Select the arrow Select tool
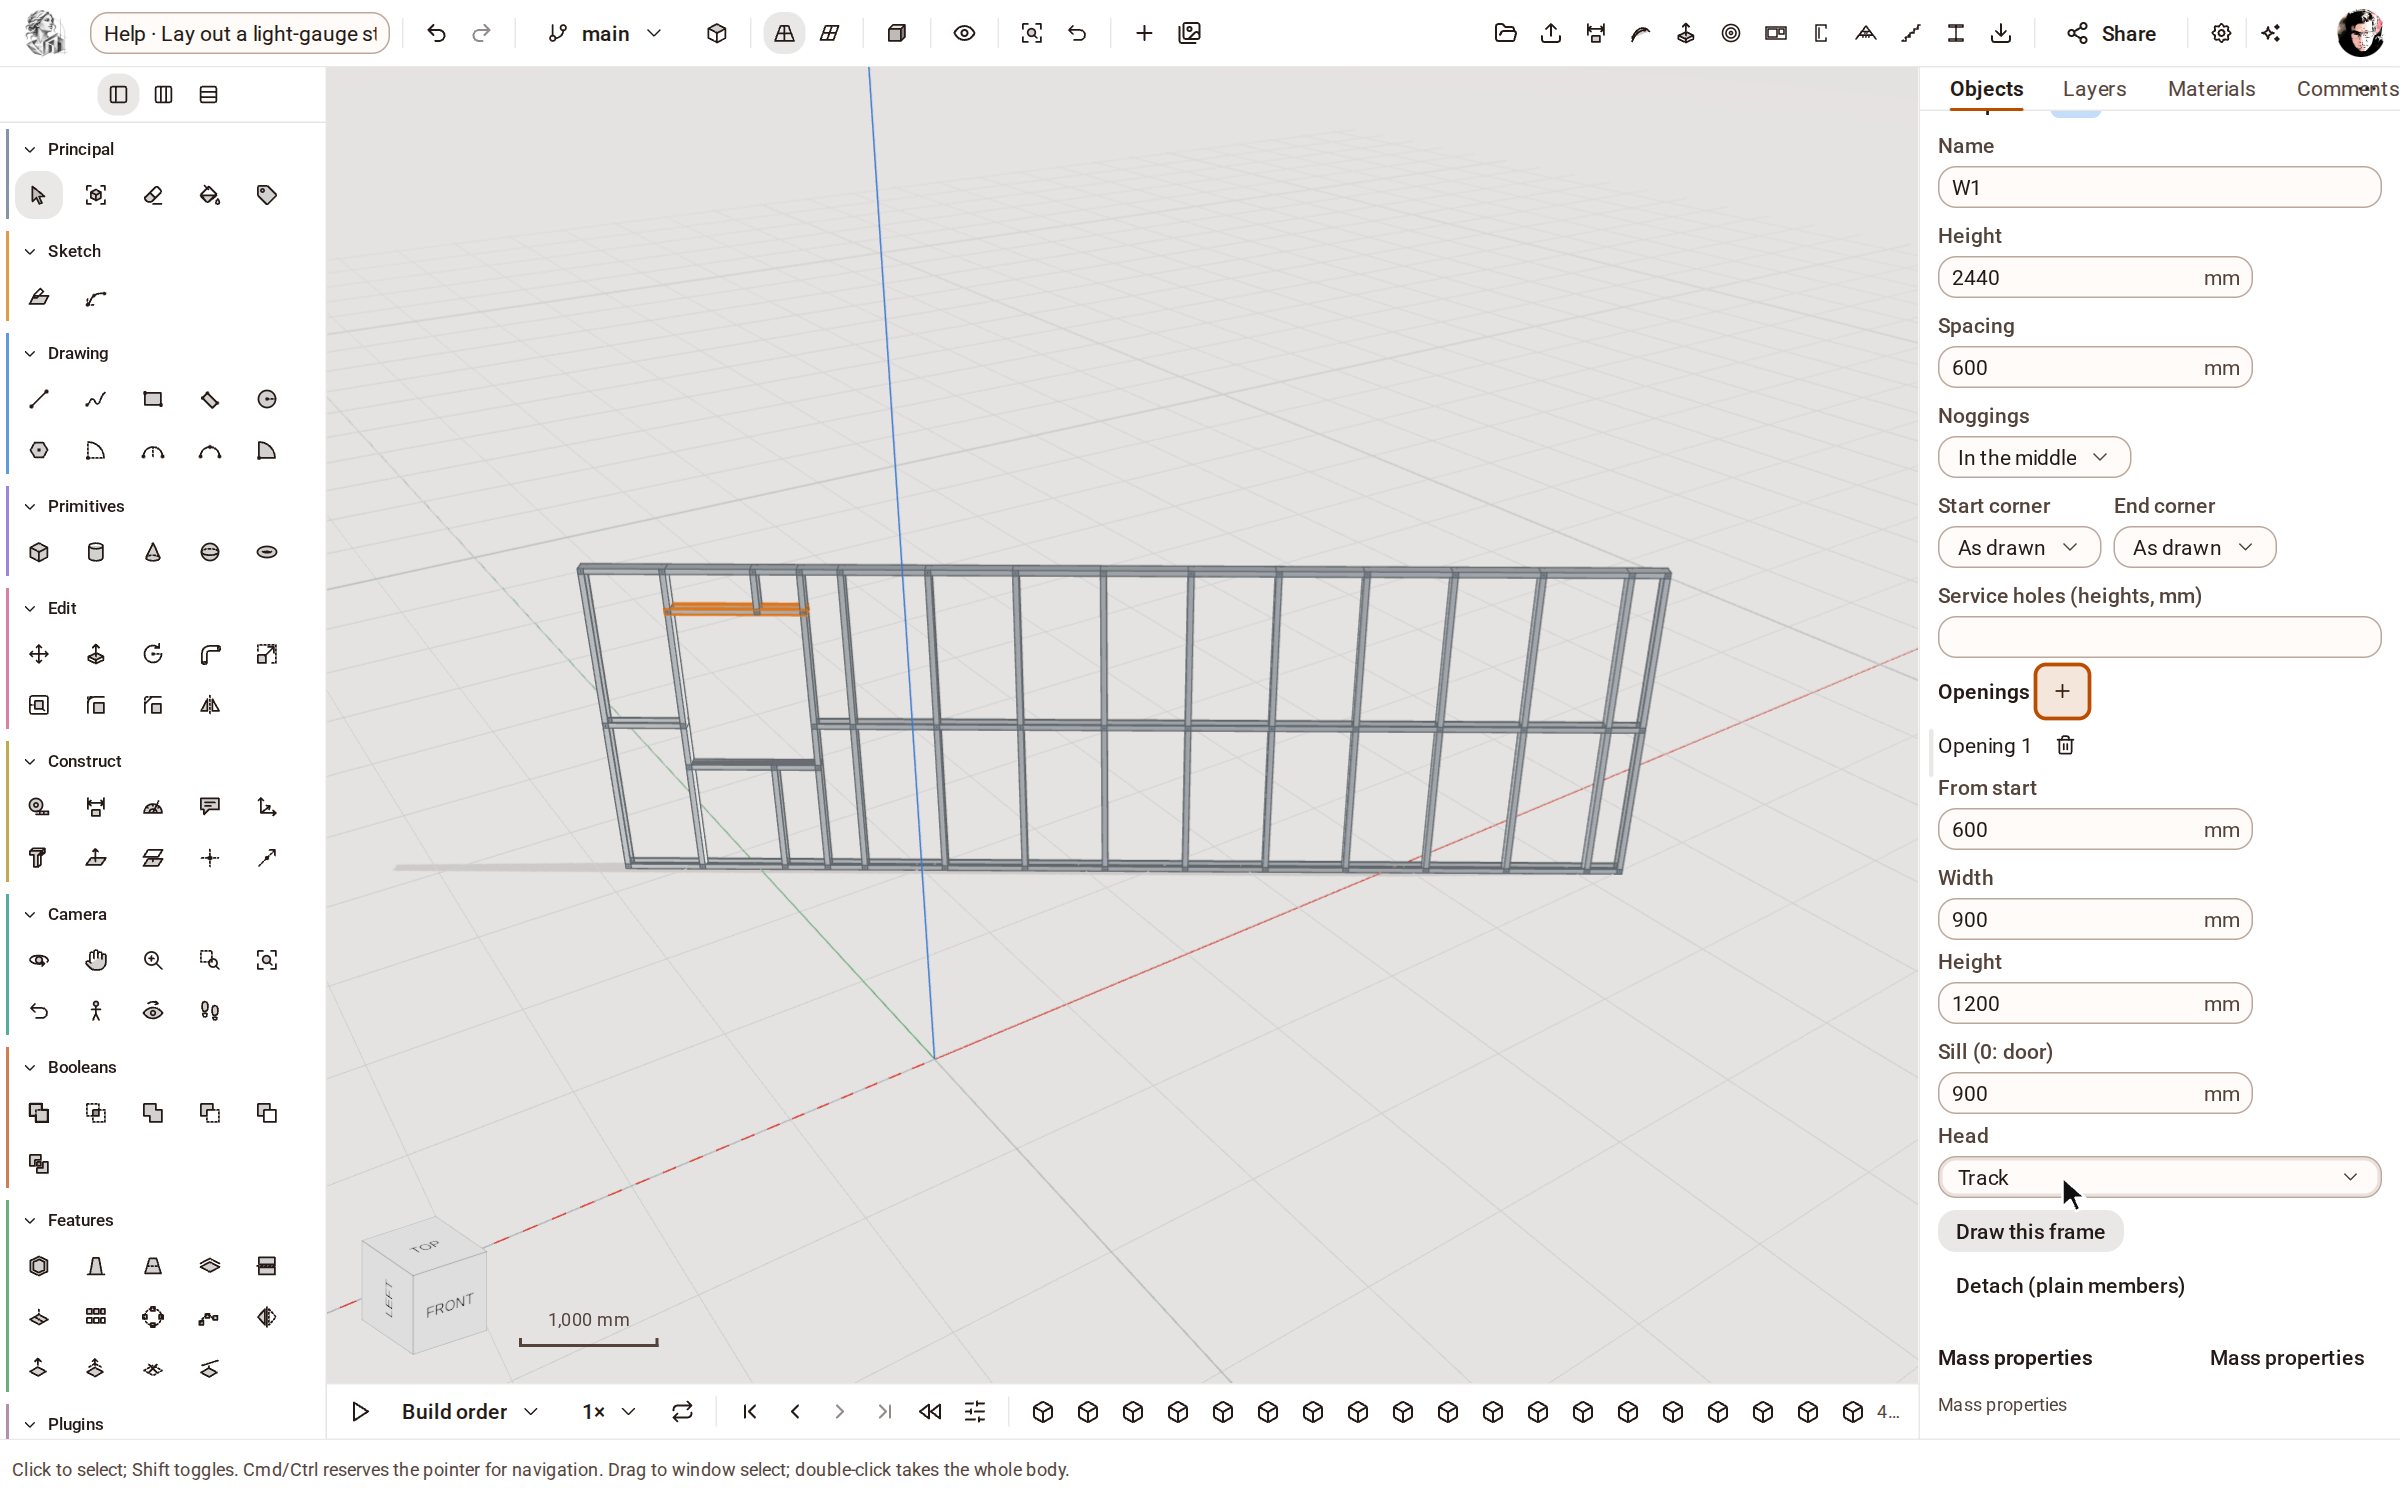The height and width of the screenshot is (1500, 2400). pyautogui.click(x=38, y=195)
